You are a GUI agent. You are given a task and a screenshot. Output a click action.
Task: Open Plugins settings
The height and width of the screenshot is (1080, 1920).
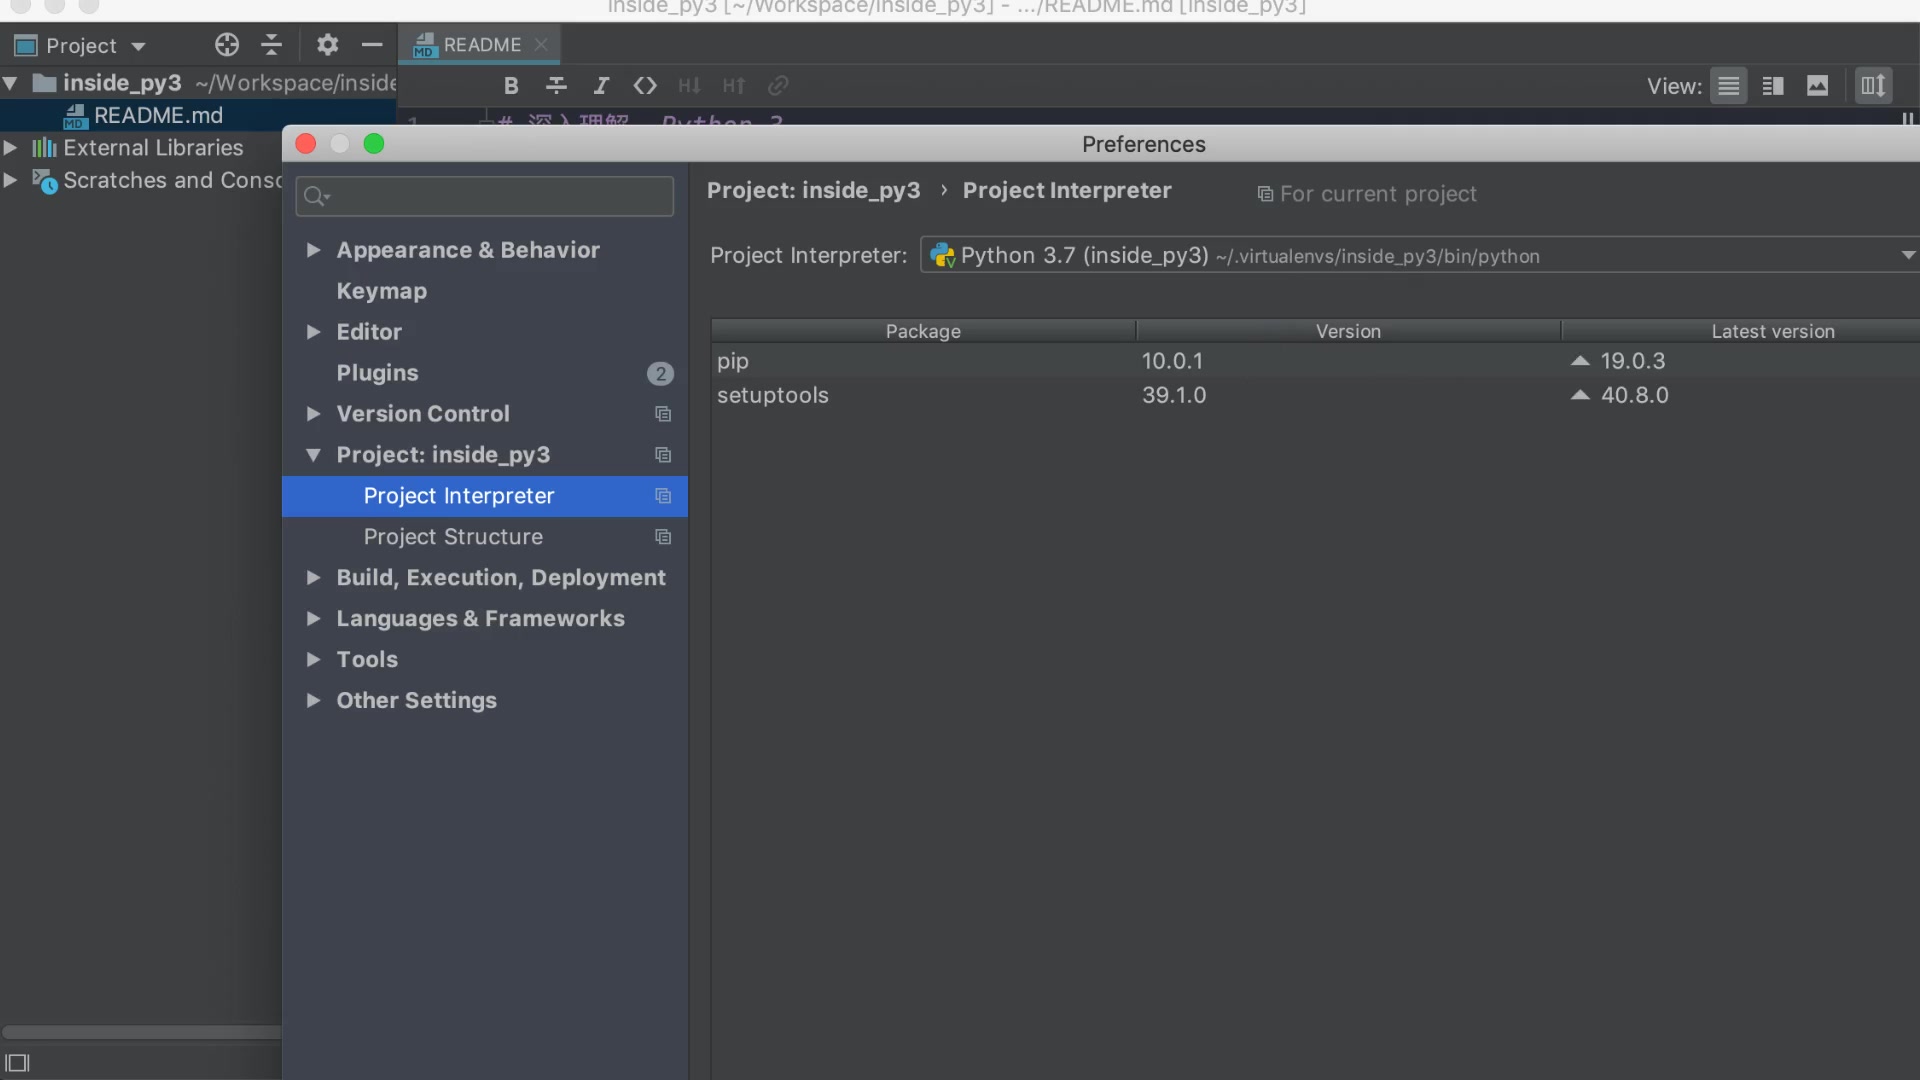(377, 373)
